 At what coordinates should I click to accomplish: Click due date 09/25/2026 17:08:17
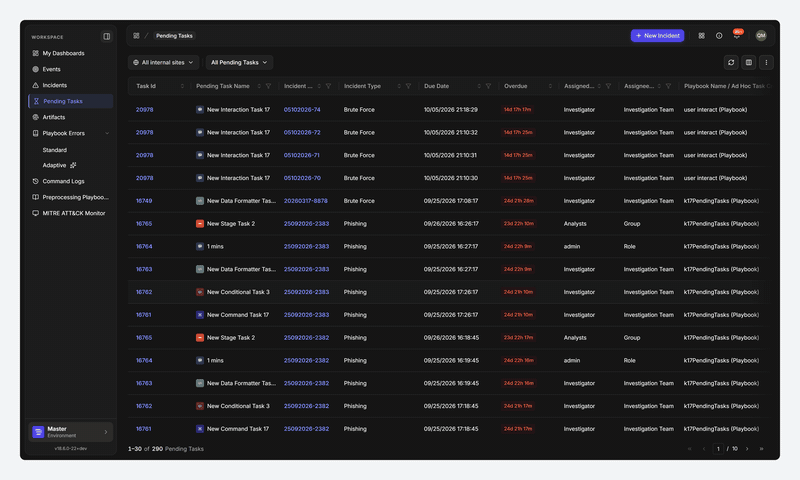point(451,201)
